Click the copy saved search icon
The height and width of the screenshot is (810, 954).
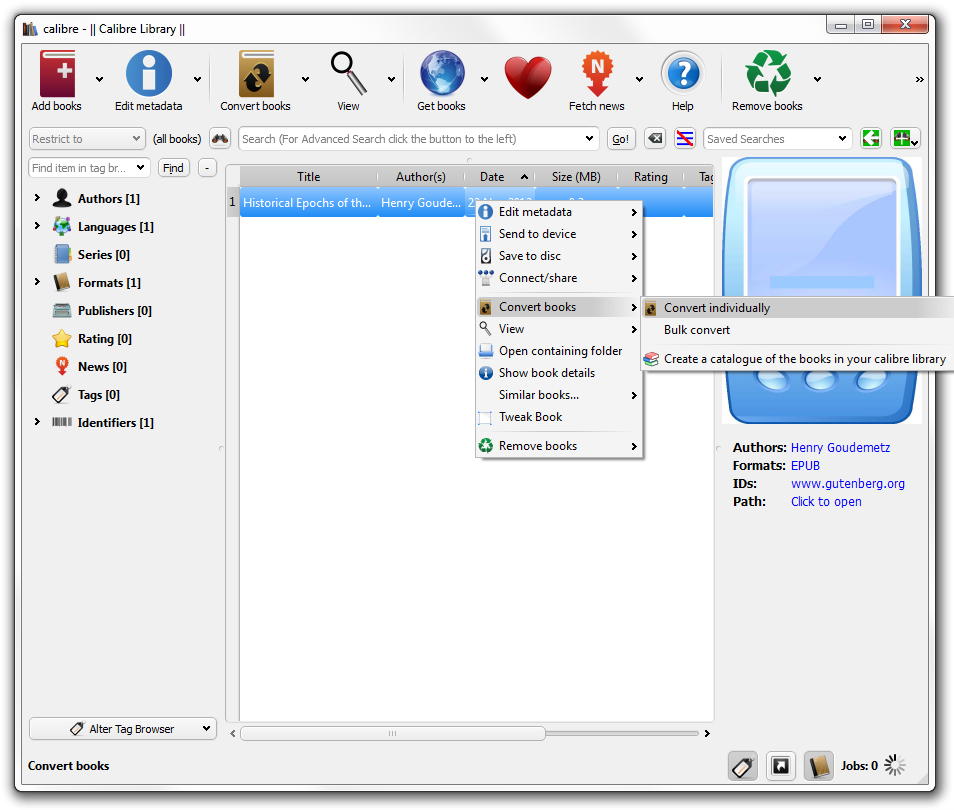click(871, 139)
